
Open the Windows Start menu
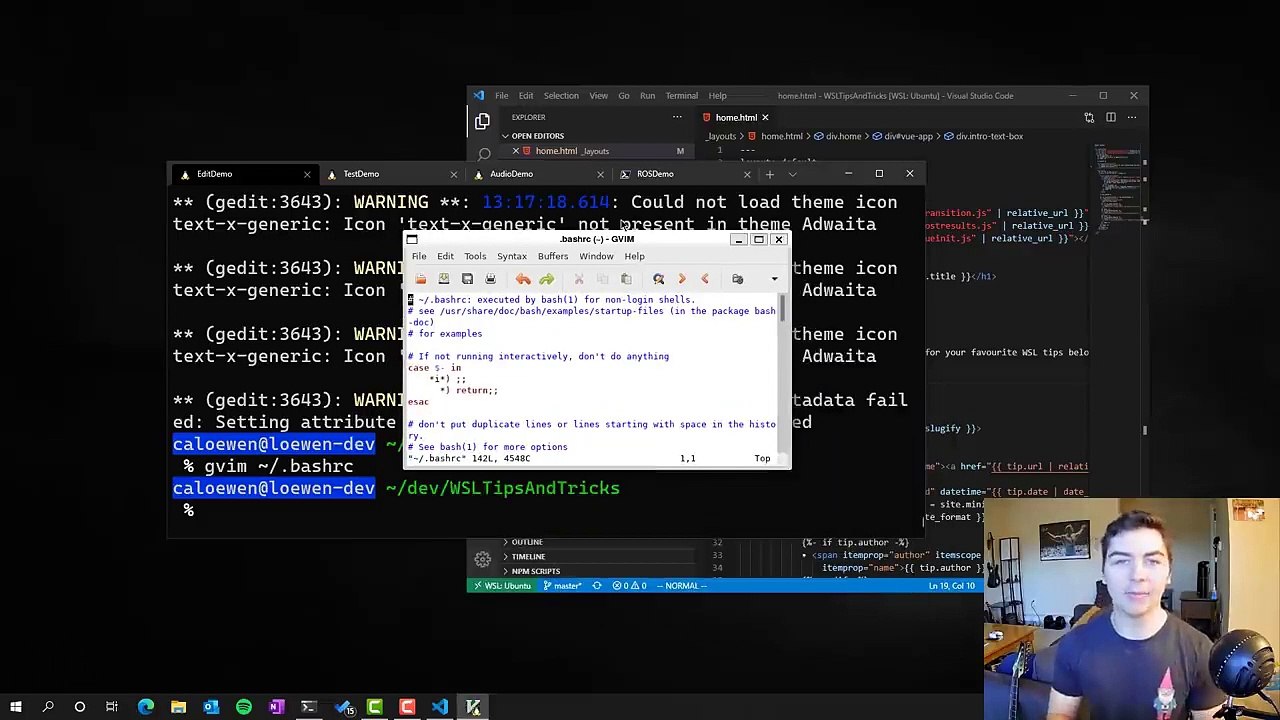(x=15, y=708)
